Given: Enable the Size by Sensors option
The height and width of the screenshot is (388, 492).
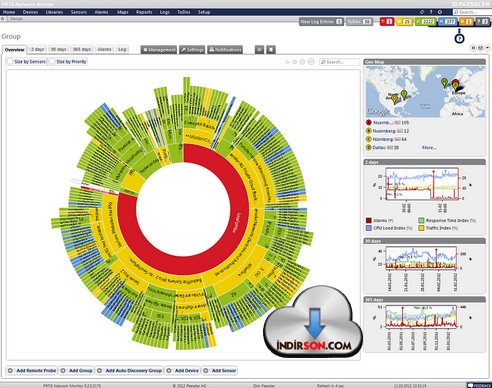Looking at the screenshot, I should click(26, 62).
